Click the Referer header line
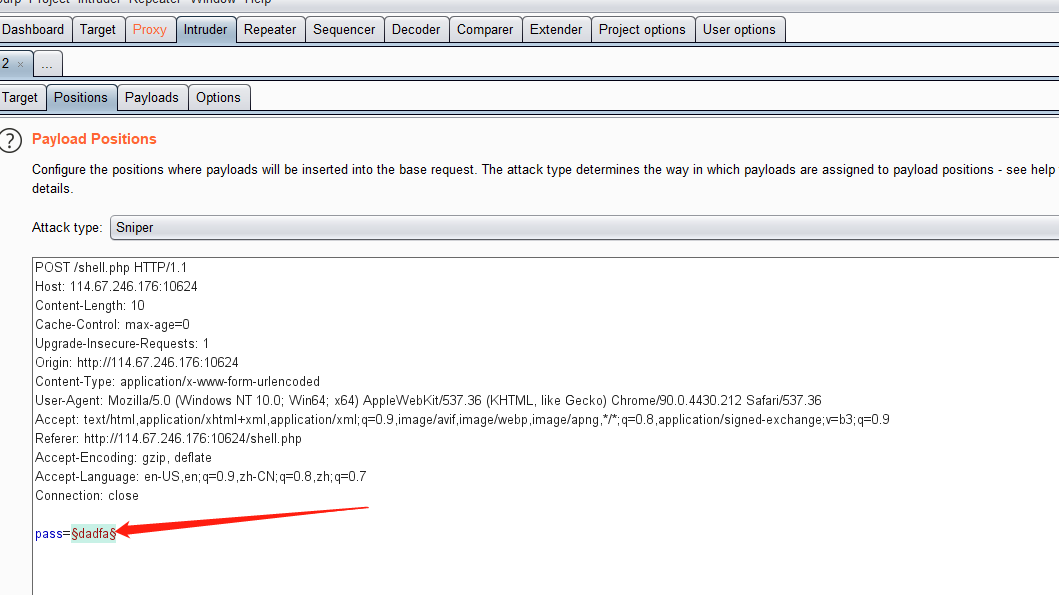 coord(168,438)
